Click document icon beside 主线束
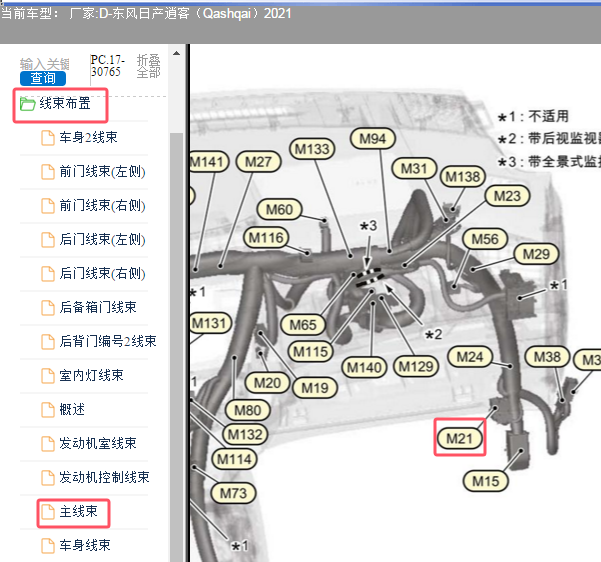This screenshot has height=562, width=601. point(48,512)
